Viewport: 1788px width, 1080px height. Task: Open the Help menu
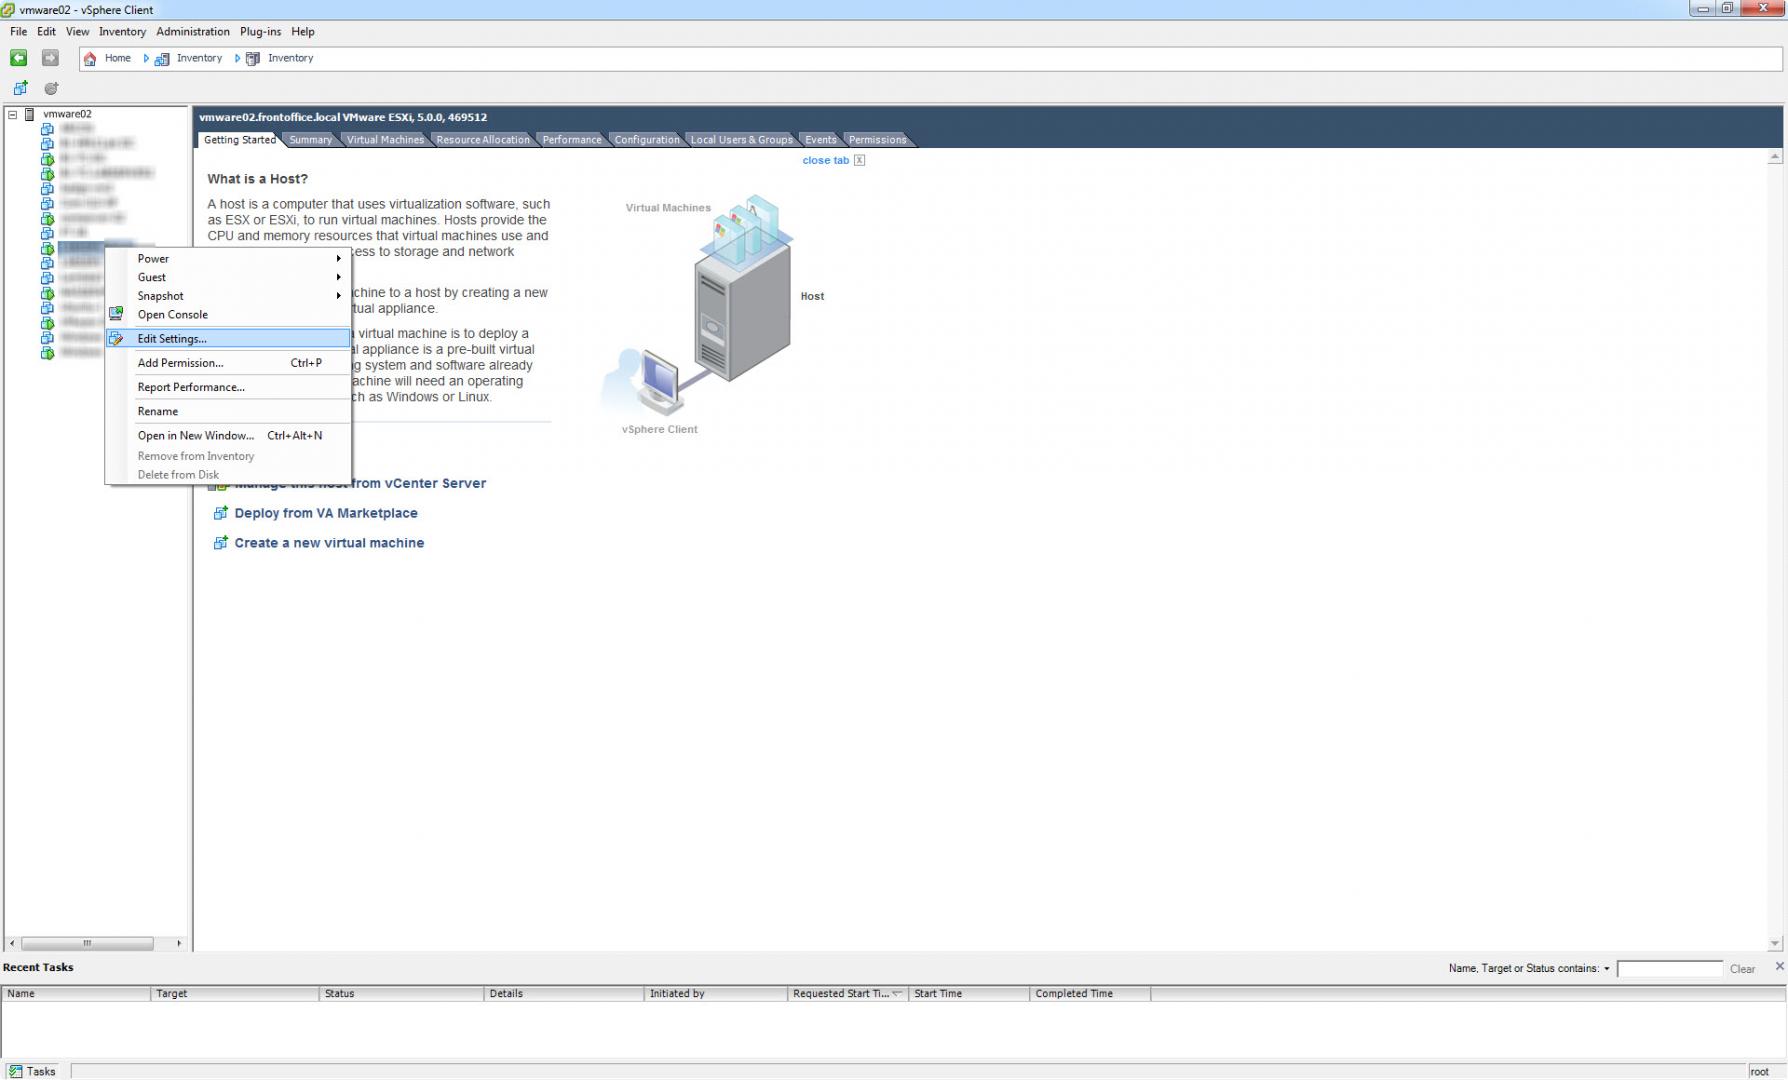302,32
